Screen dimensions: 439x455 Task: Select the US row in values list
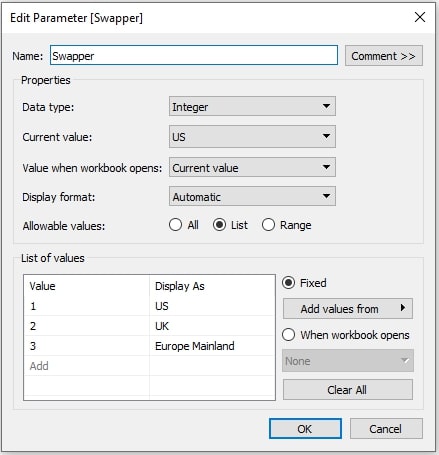(149, 306)
